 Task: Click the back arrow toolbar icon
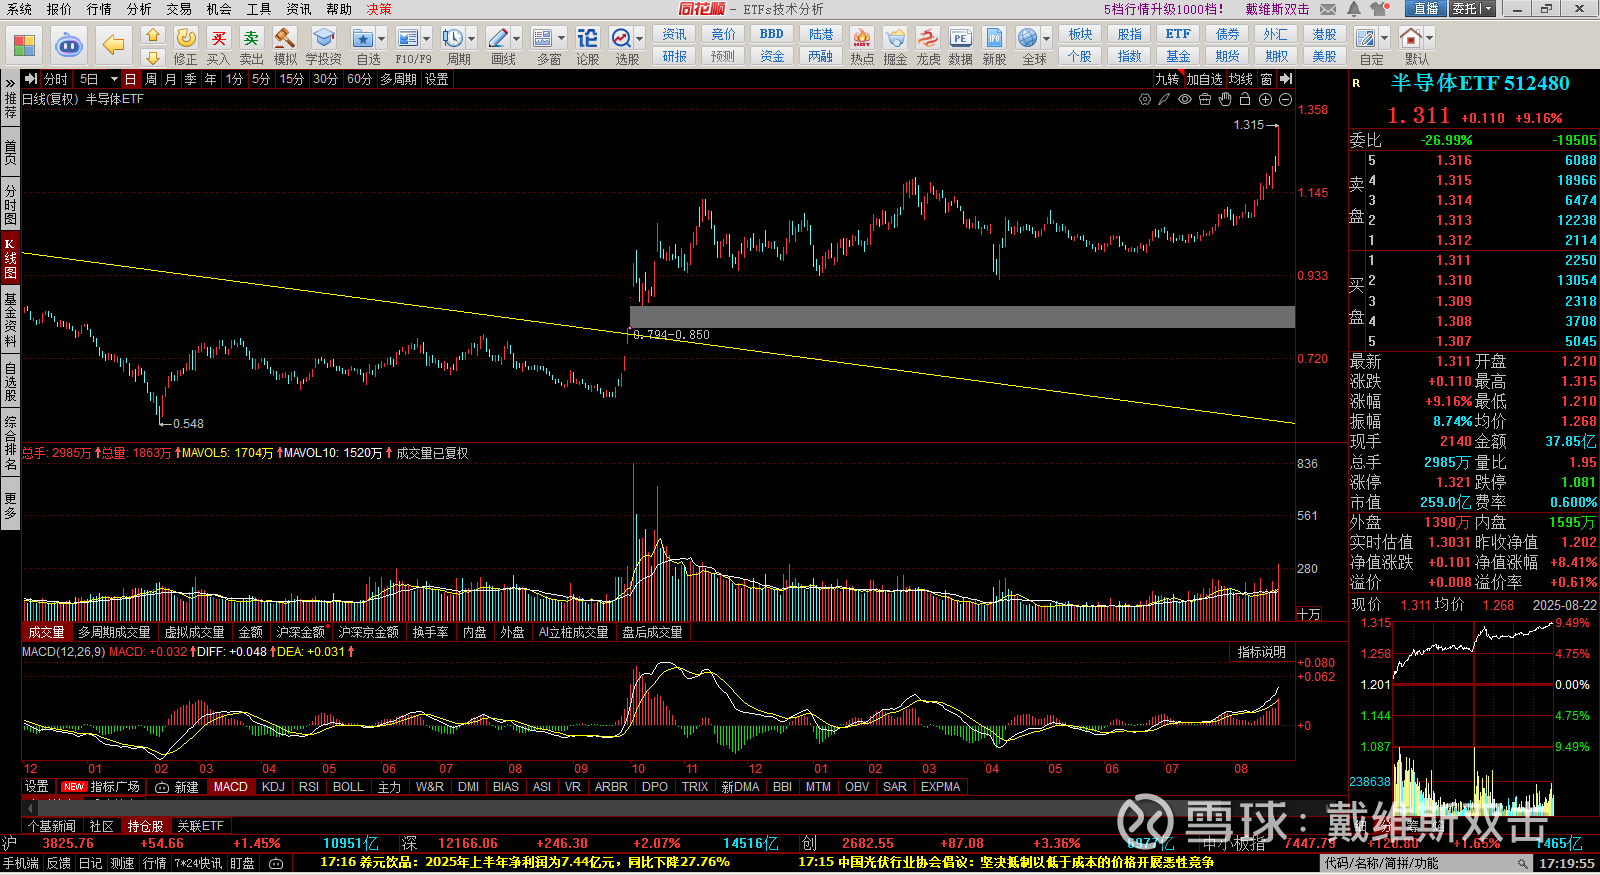pos(114,45)
